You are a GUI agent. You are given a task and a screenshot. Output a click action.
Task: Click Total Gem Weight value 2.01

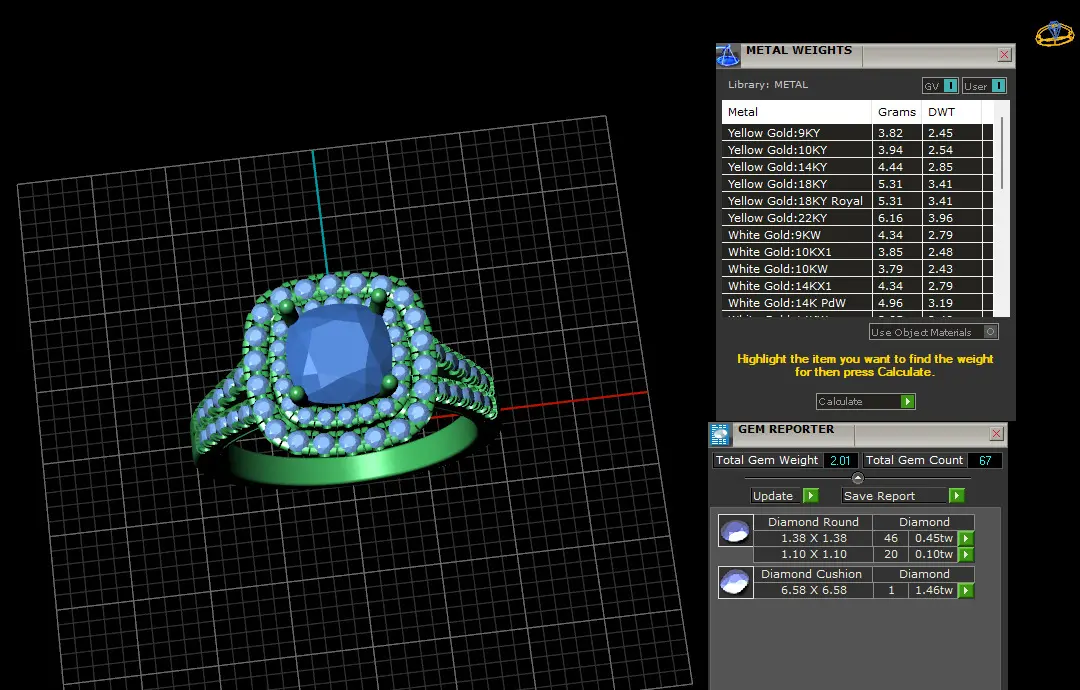[x=840, y=460]
